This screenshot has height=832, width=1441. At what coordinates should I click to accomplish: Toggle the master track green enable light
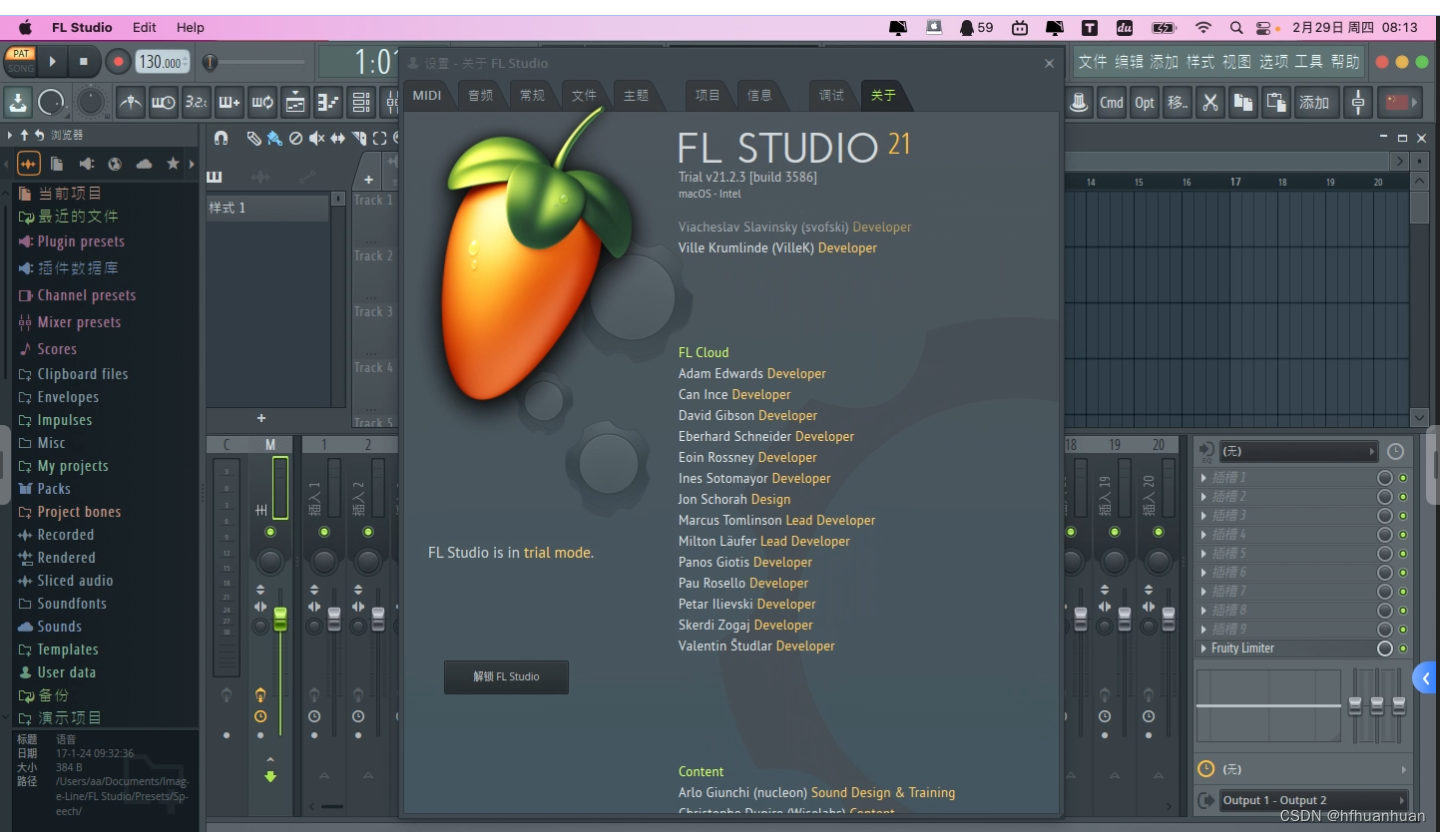pyautogui.click(x=270, y=532)
